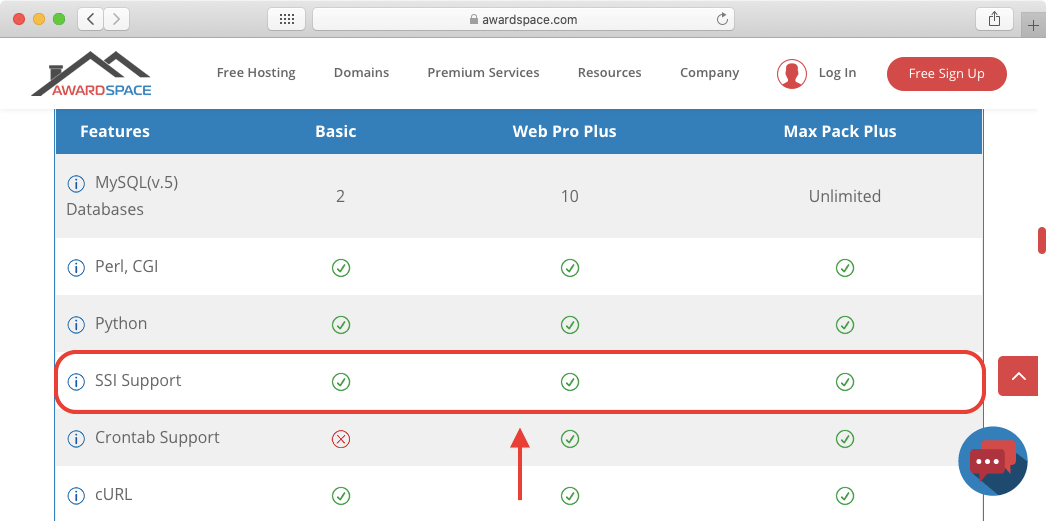Click the scroll-to-top arrow button

coord(1019,376)
